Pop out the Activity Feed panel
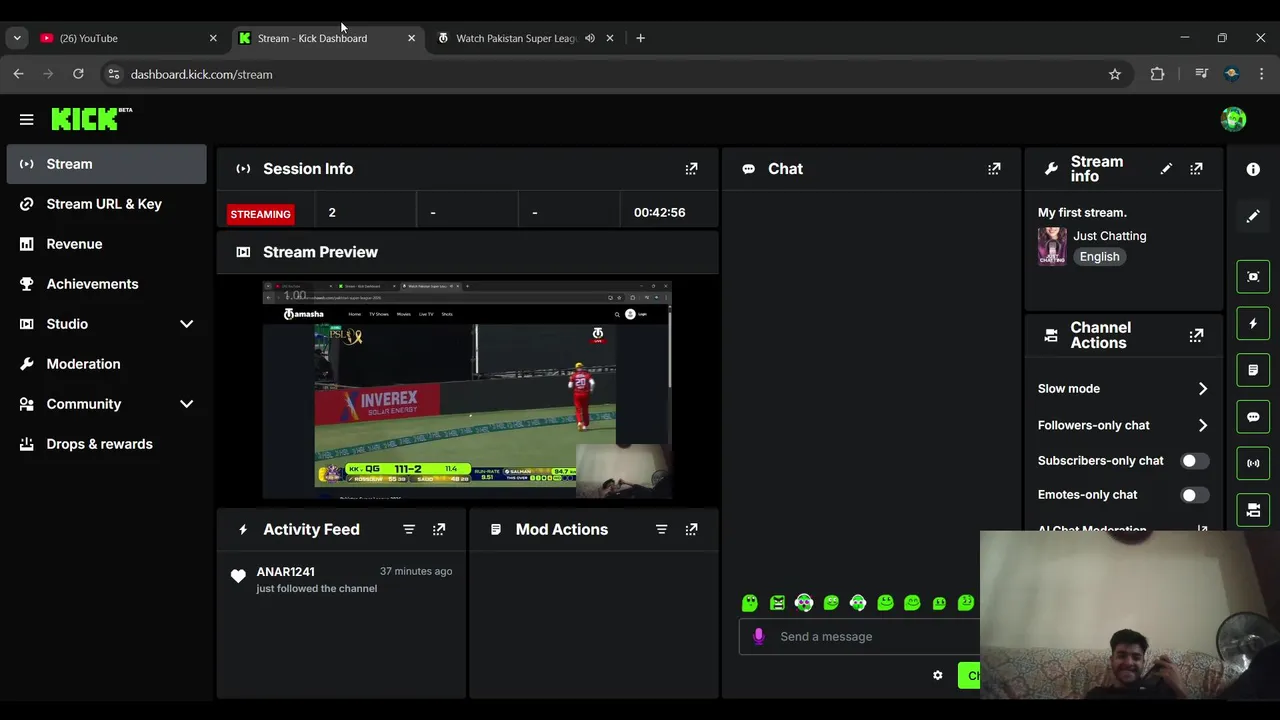 pos(439,529)
